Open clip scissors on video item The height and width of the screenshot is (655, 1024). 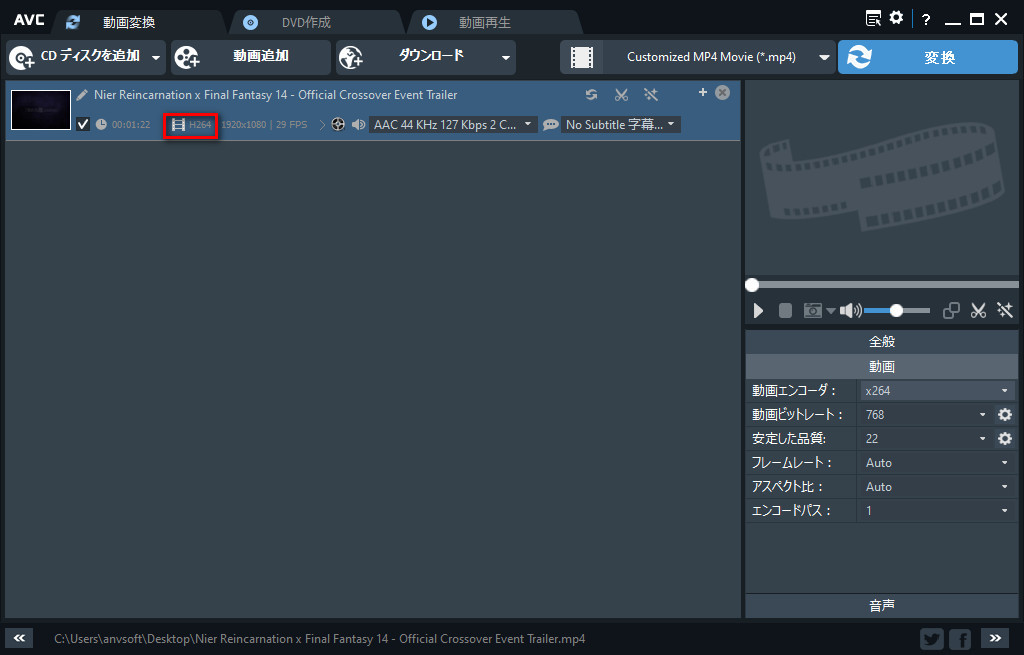tap(621, 95)
